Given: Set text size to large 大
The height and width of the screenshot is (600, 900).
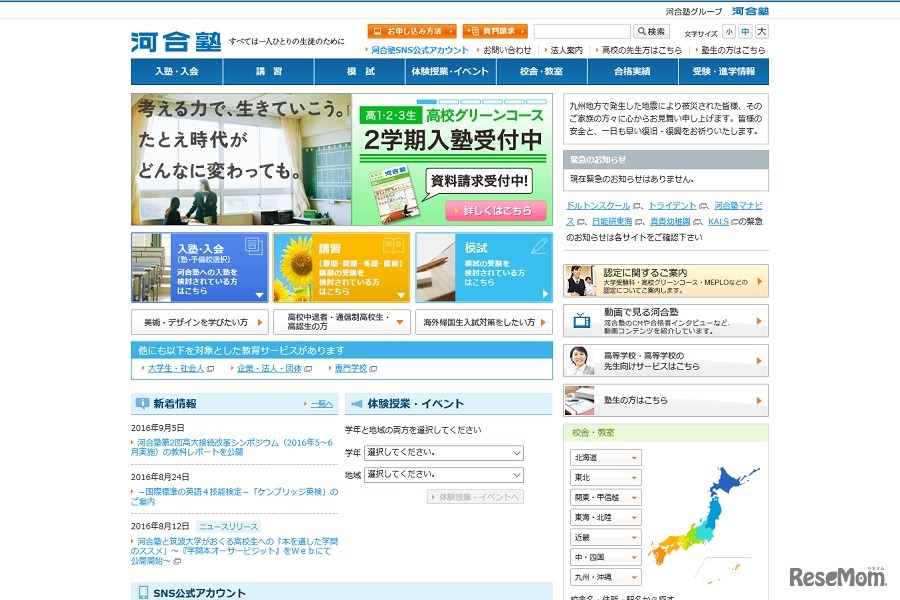Looking at the screenshot, I should [x=762, y=32].
